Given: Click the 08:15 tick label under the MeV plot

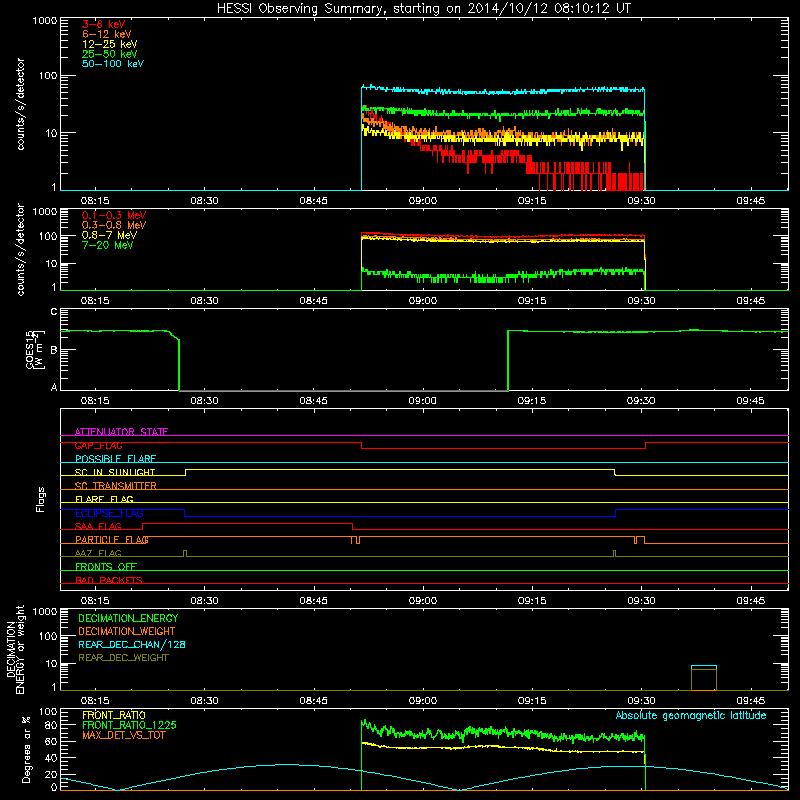Looking at the screenshot, I should pyautogui.click(x=95, y=301).
